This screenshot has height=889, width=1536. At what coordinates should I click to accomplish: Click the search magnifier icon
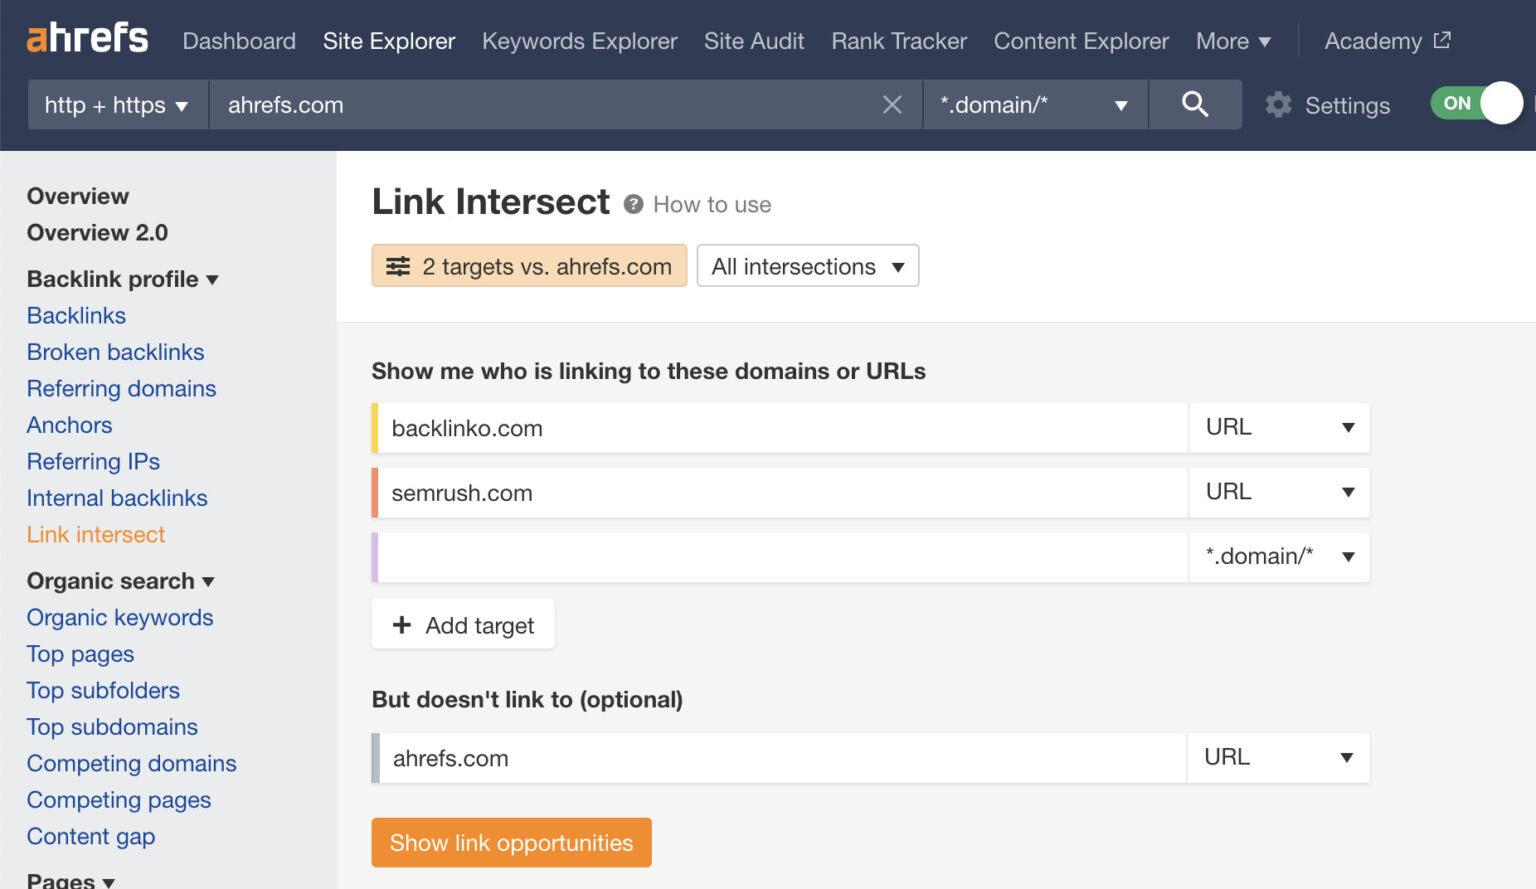(x=1196, y=104)
